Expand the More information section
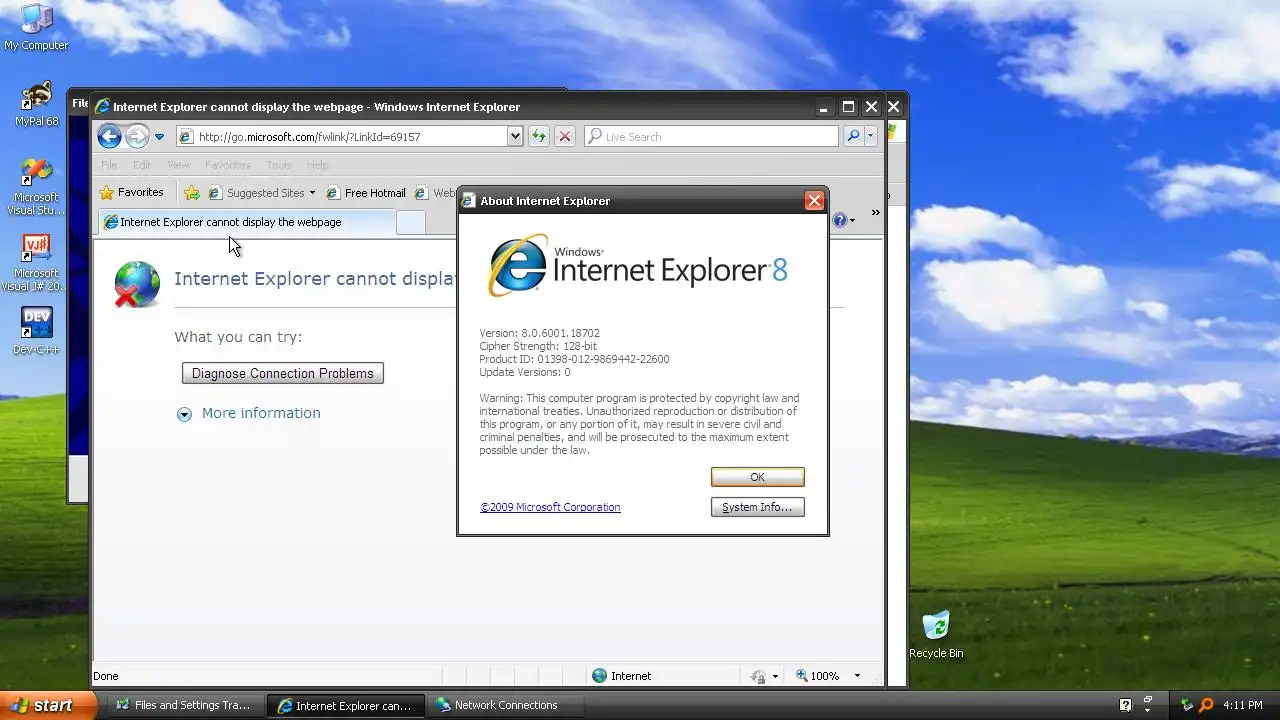This screenshot has height=720, width=1280. (x=250, y=413)
